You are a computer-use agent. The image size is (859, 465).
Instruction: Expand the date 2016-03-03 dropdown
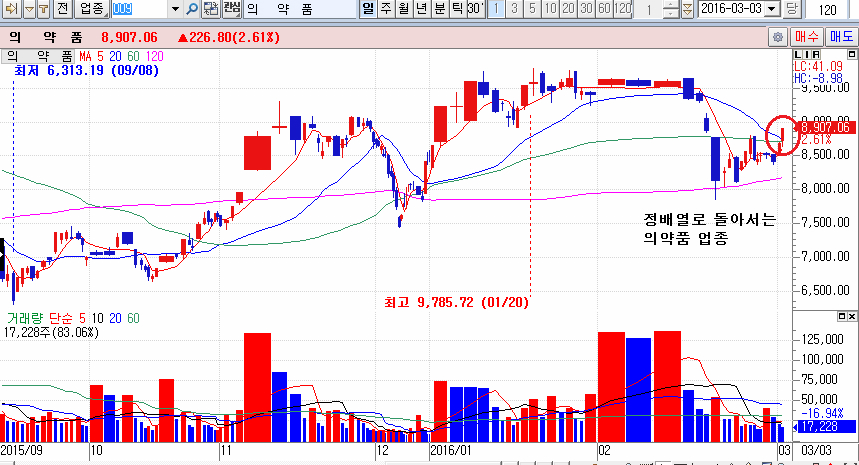click(x=771, y=9)
